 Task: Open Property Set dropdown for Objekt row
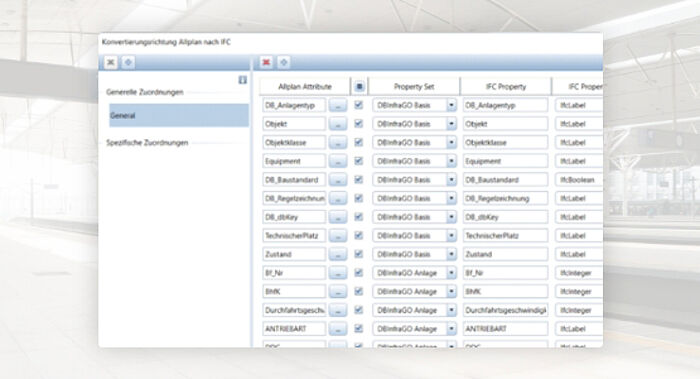pyautogui.click(x=451, y=124)
